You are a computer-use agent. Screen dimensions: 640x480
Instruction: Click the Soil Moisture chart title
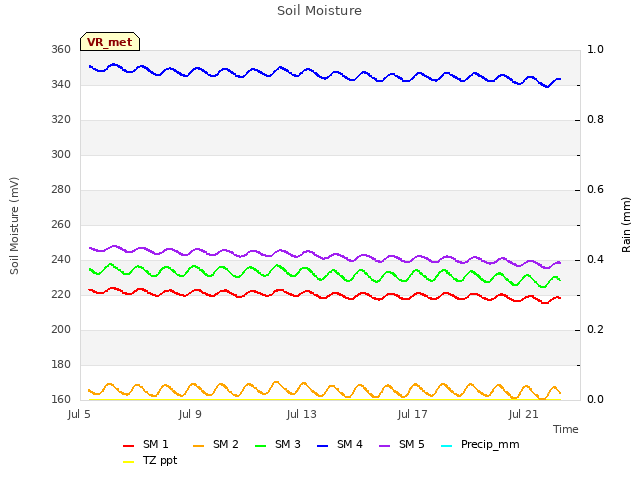click(319, 11)
